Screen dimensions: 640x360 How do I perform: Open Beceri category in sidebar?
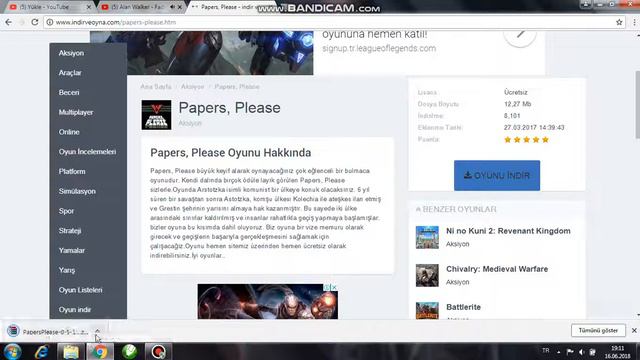tap(69, 92)
